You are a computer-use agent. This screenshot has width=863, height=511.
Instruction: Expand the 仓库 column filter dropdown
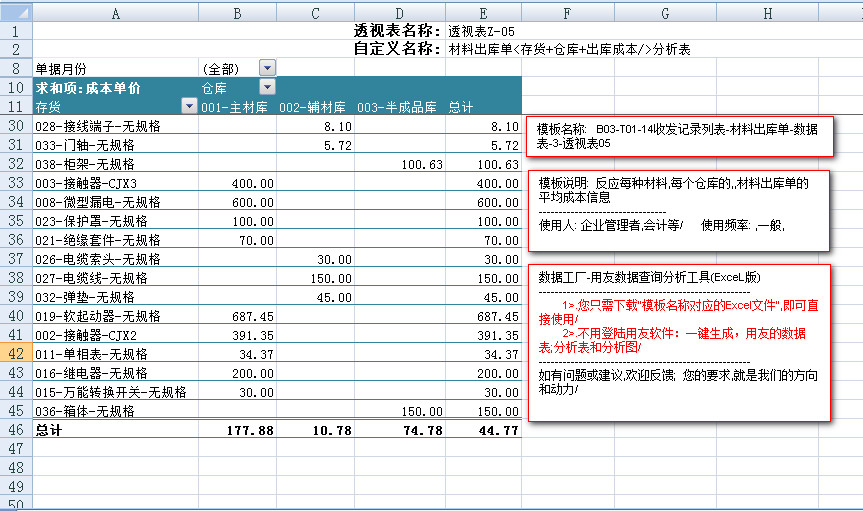coord(267,88)
